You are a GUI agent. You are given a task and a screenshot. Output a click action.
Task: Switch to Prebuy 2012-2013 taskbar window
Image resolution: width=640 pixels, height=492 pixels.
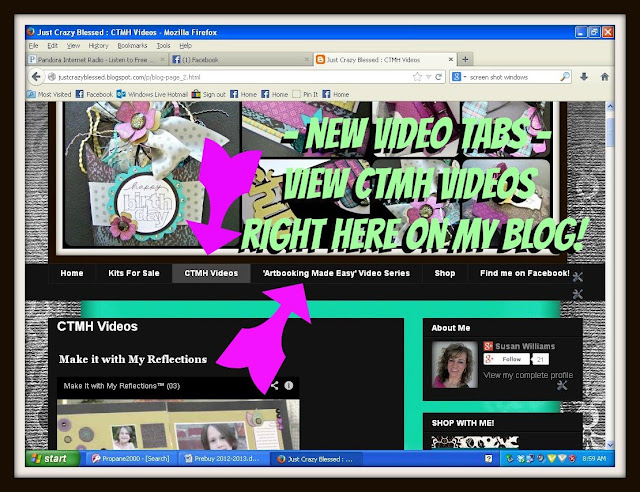[x=223, y=459]
